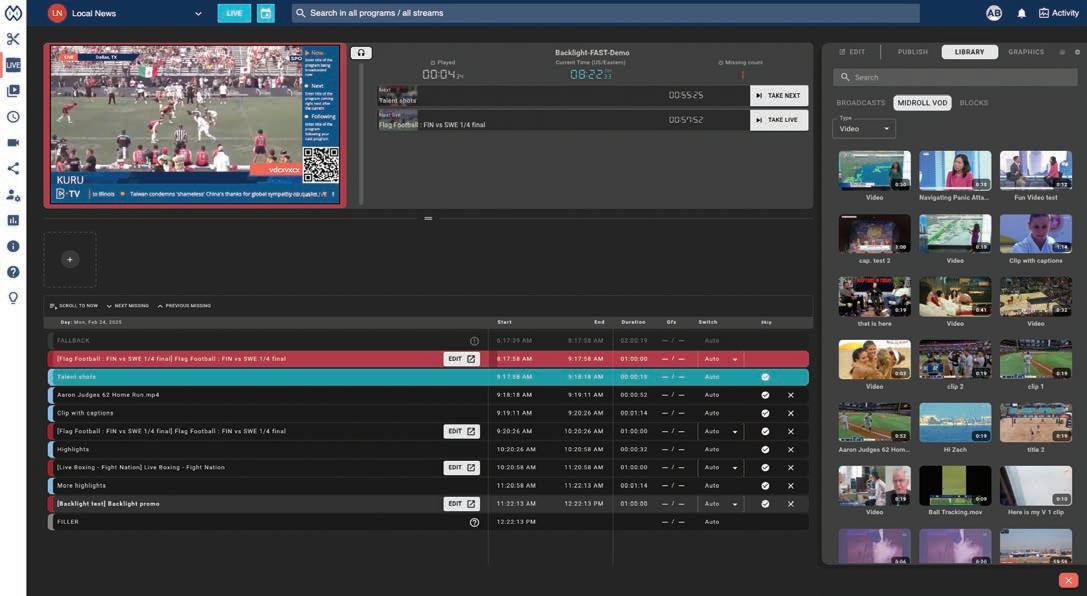
Task: Open the info sidebar icon
Action: pyautogui.click(x=13, y=246)
